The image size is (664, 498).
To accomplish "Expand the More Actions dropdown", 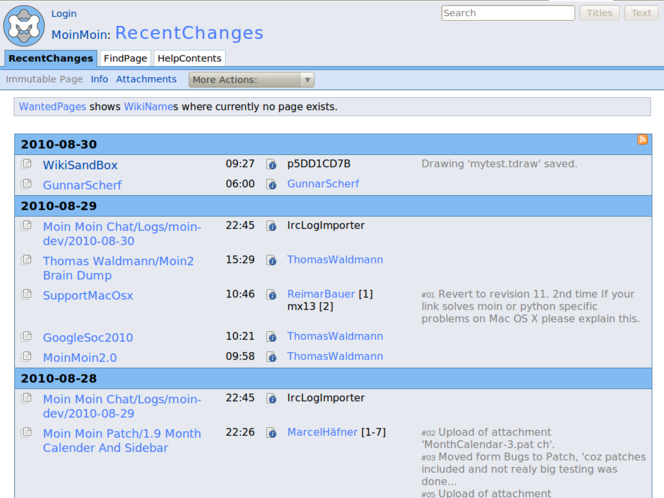I will pyautogui.click(x=251, y=80).
